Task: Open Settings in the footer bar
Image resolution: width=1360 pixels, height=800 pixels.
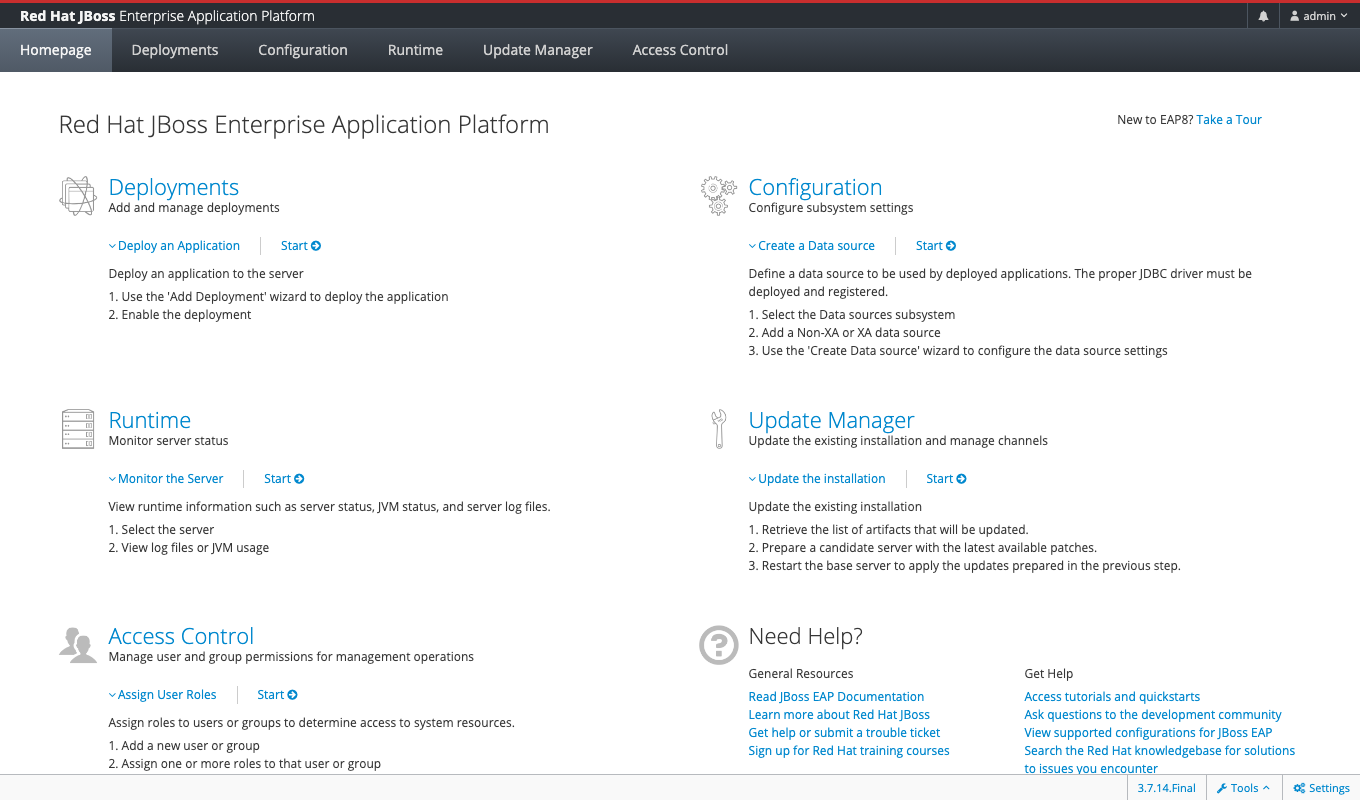Action: [1321, 788]
